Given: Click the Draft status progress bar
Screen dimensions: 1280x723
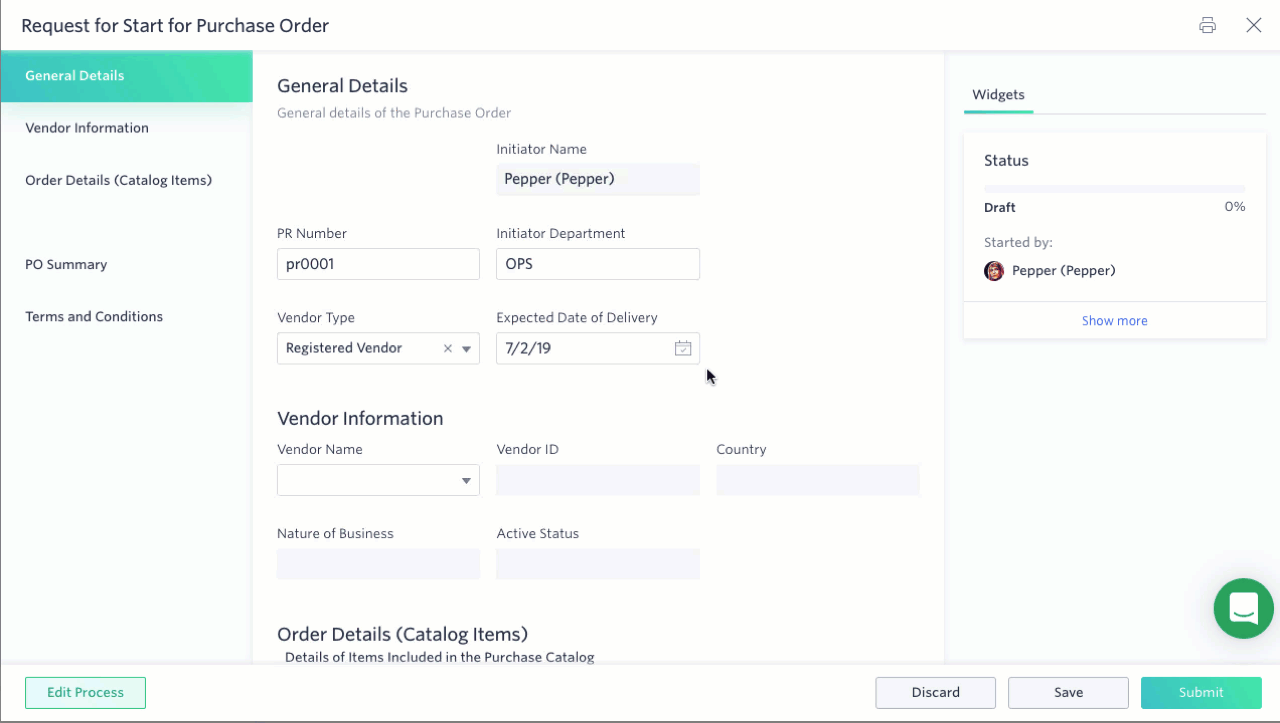Looking at the screenshot, I should pos(1114,189).
